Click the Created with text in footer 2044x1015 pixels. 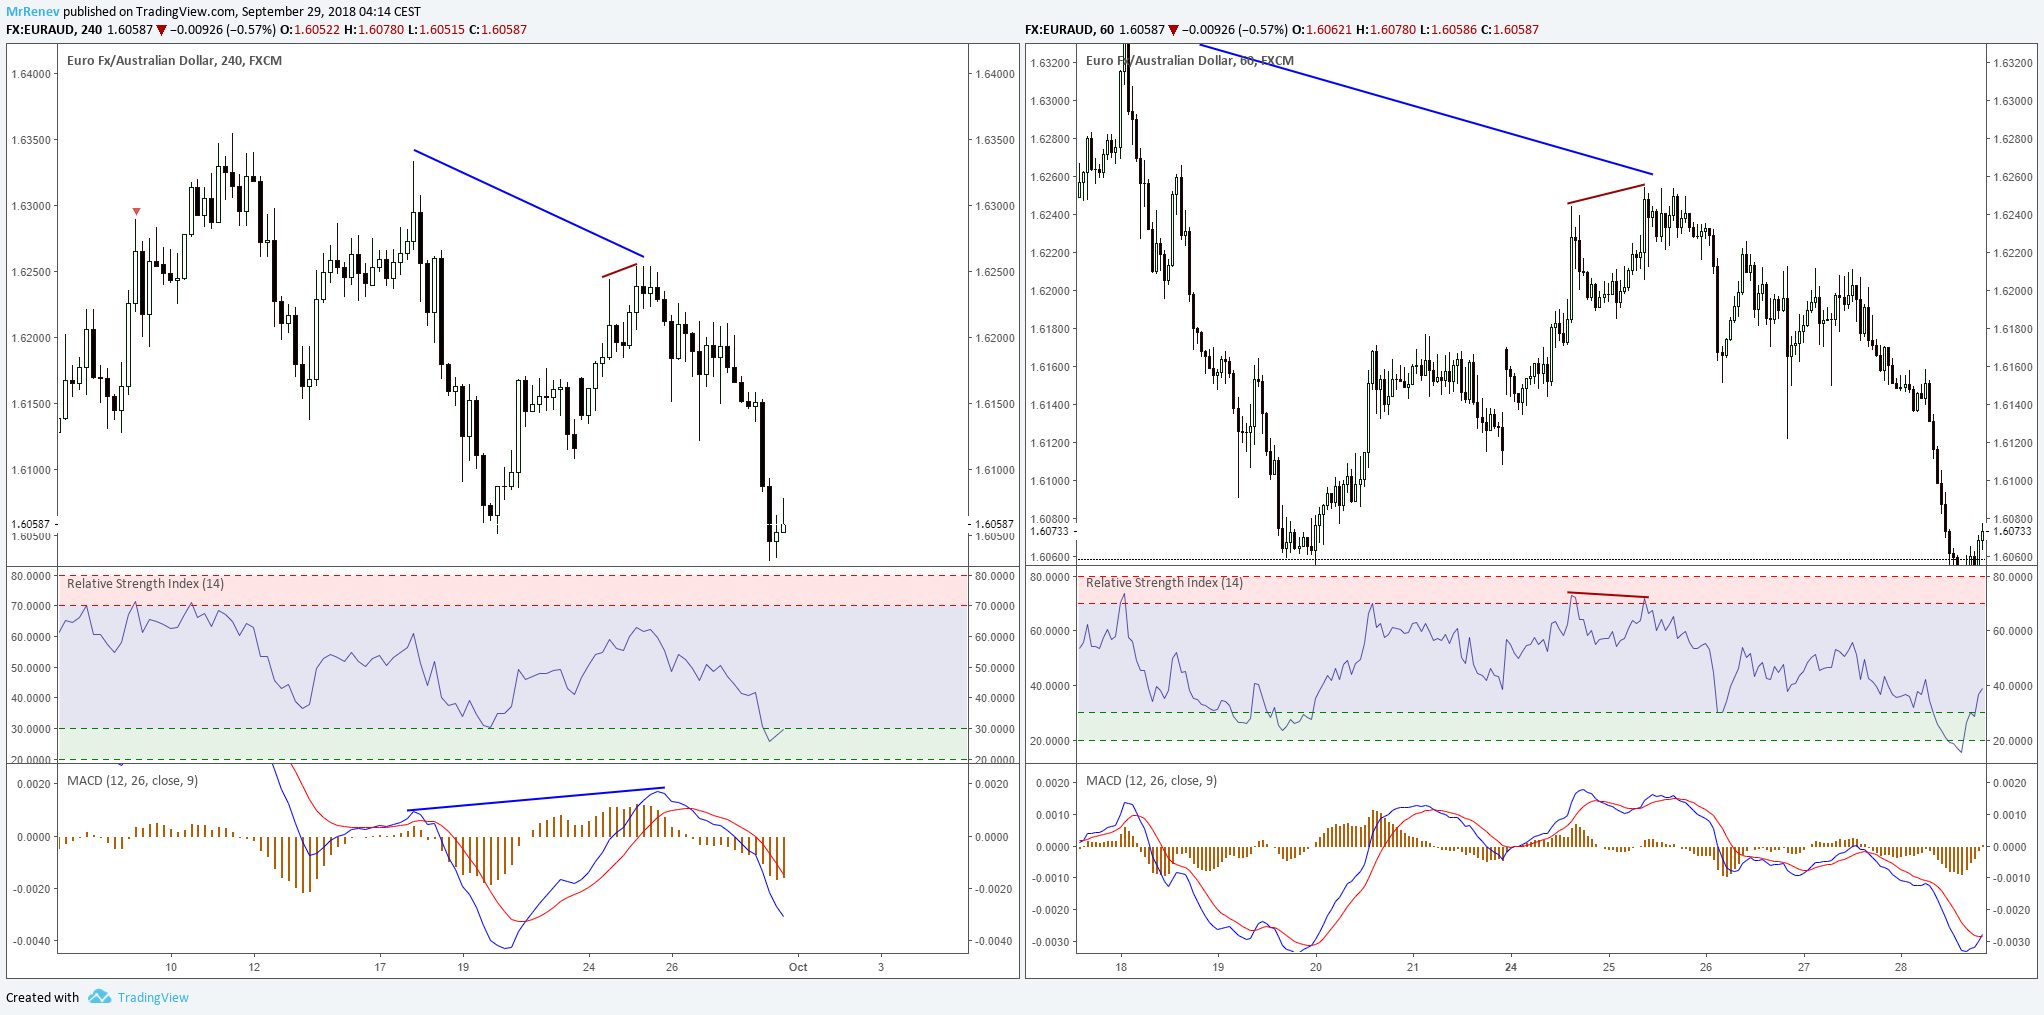[x=42, y=998]
